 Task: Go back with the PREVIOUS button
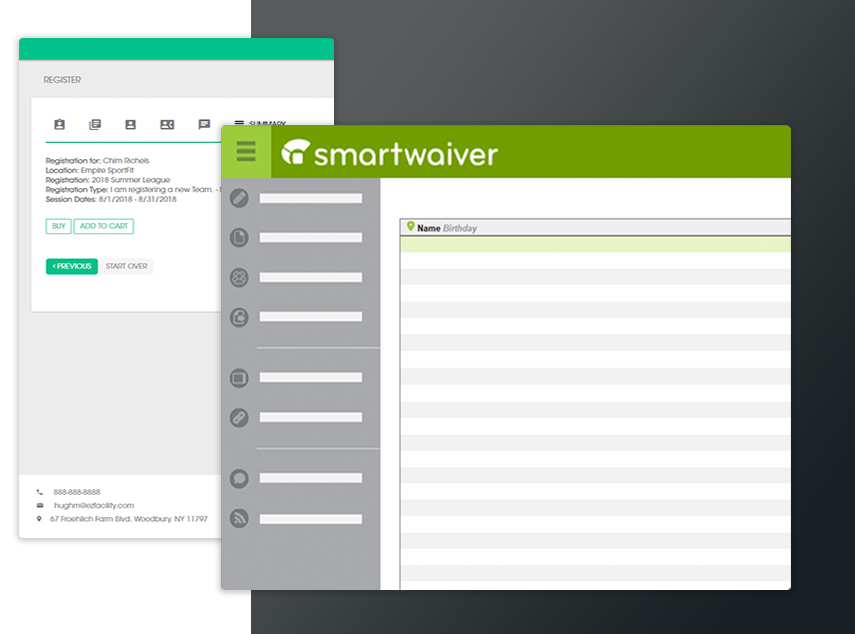(72, 266)
